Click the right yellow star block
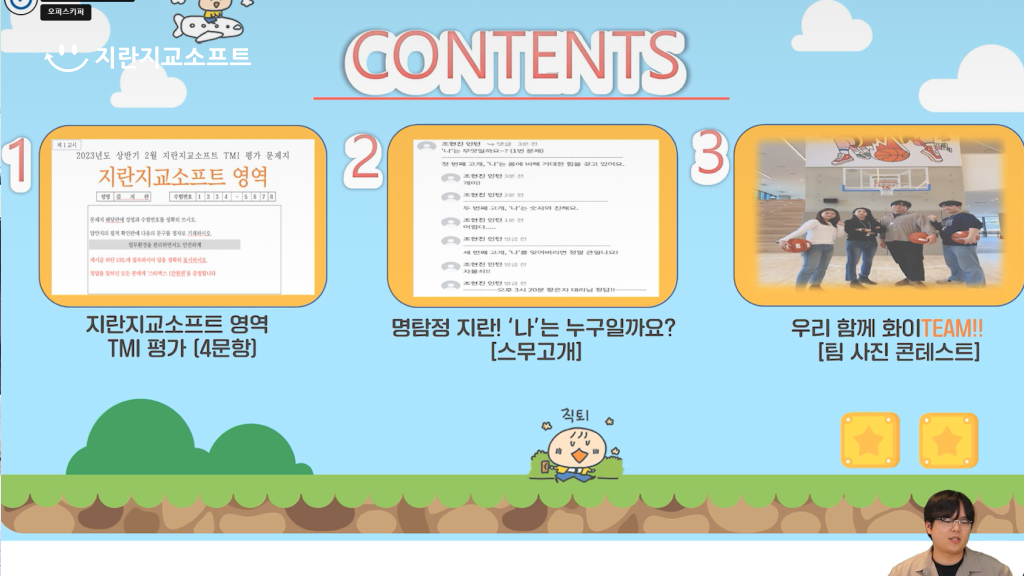 point(949,441)
